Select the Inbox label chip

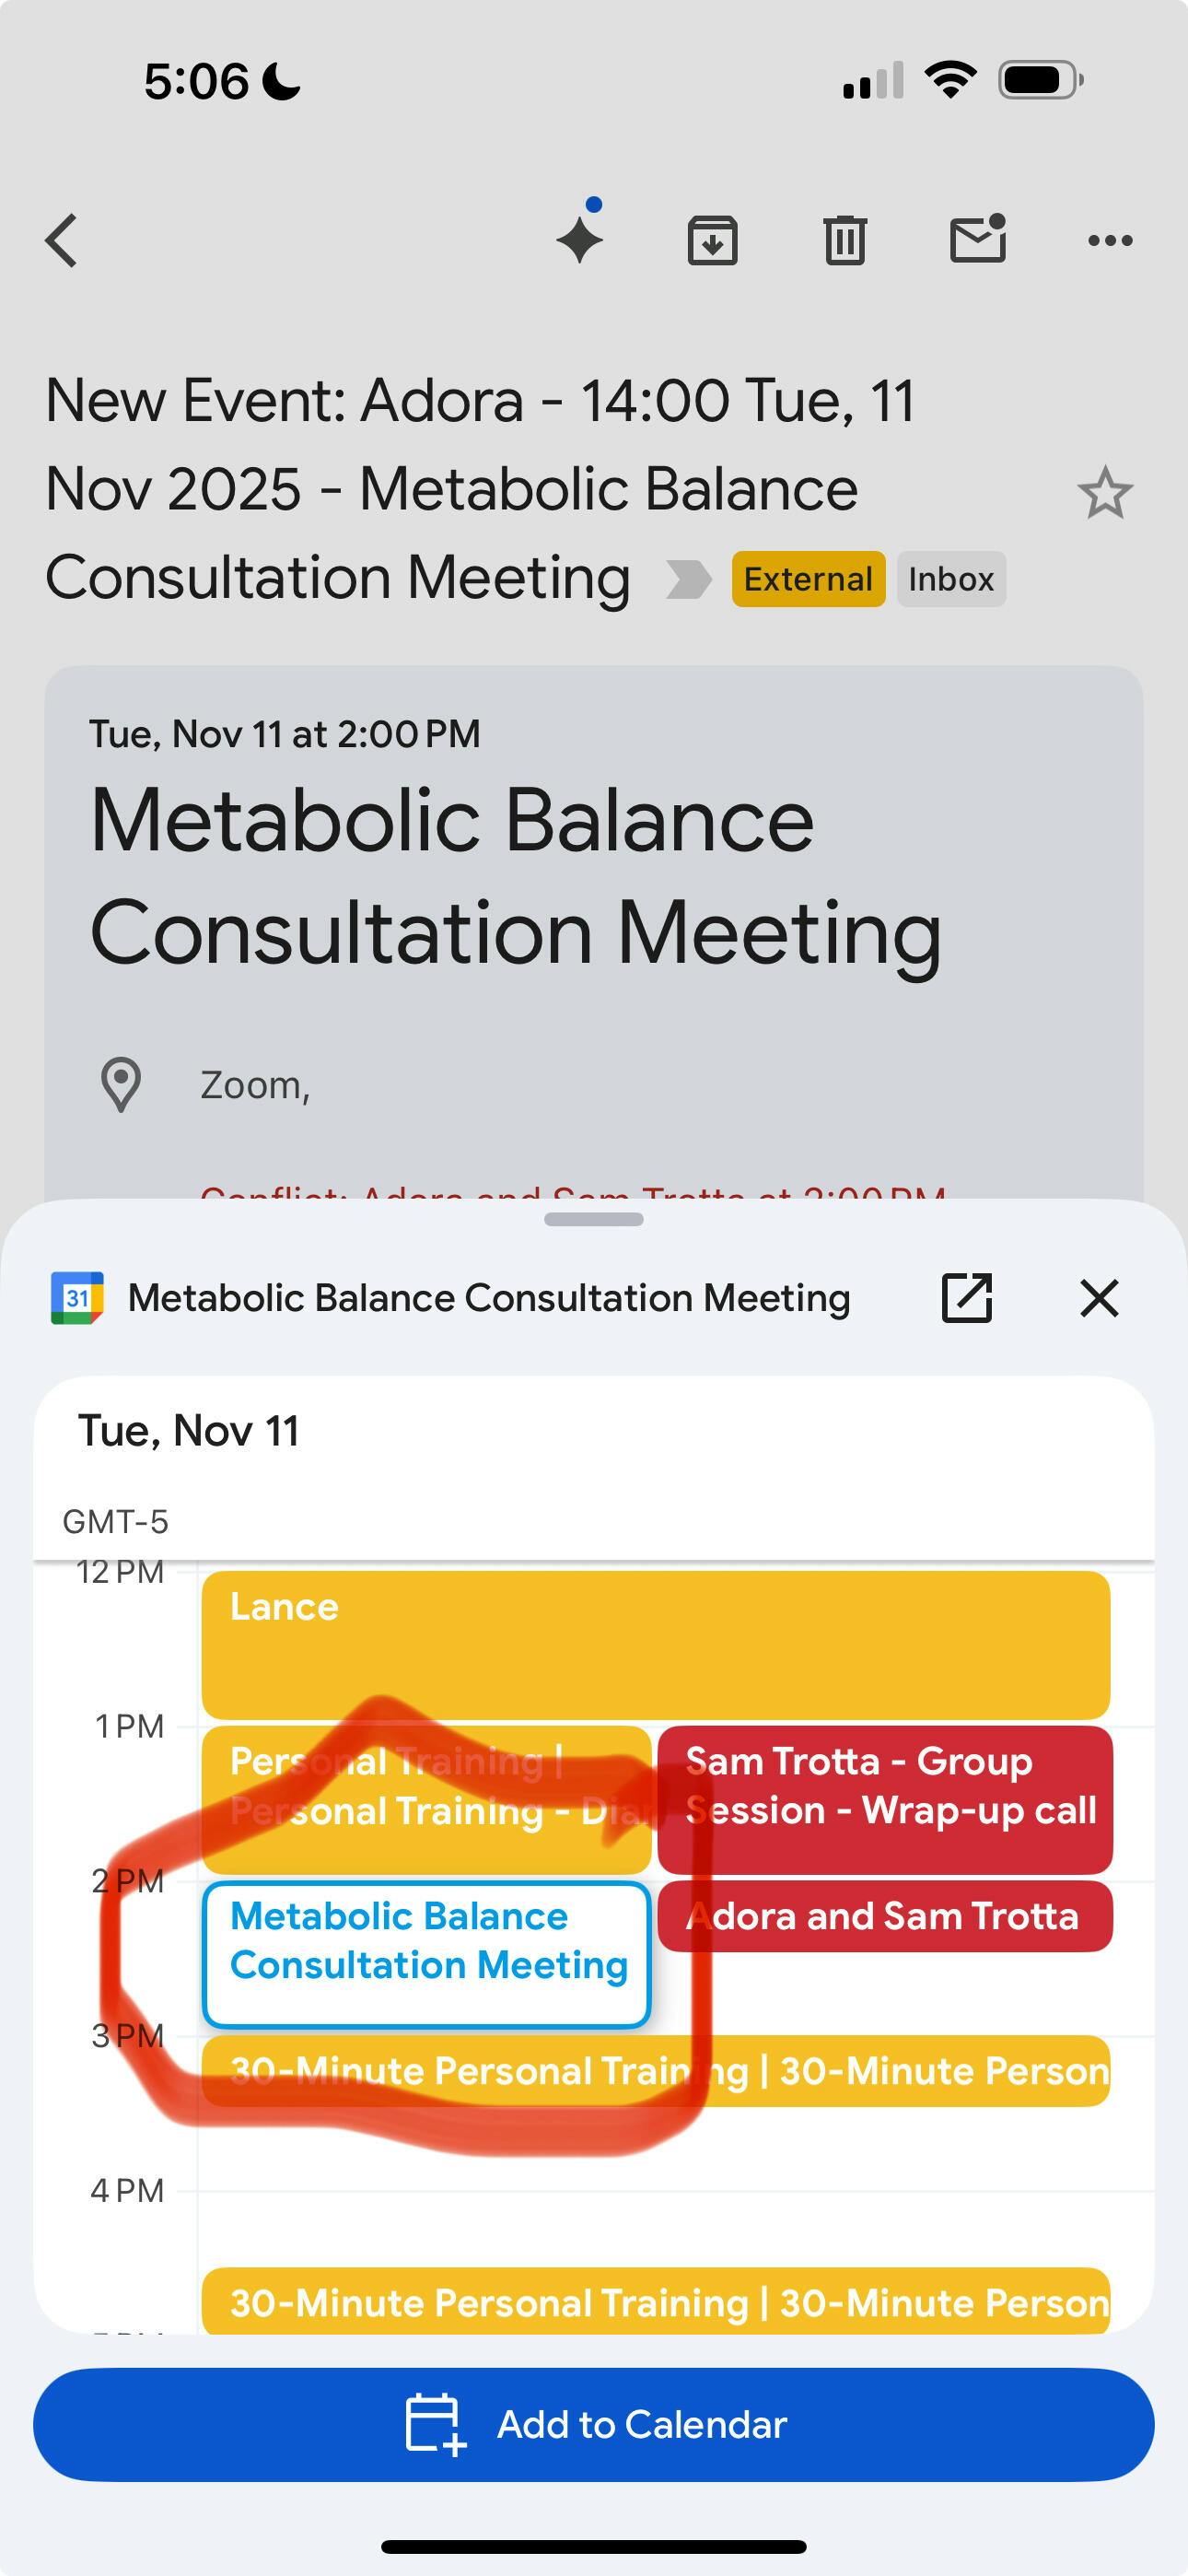click(x=951, y=579)
